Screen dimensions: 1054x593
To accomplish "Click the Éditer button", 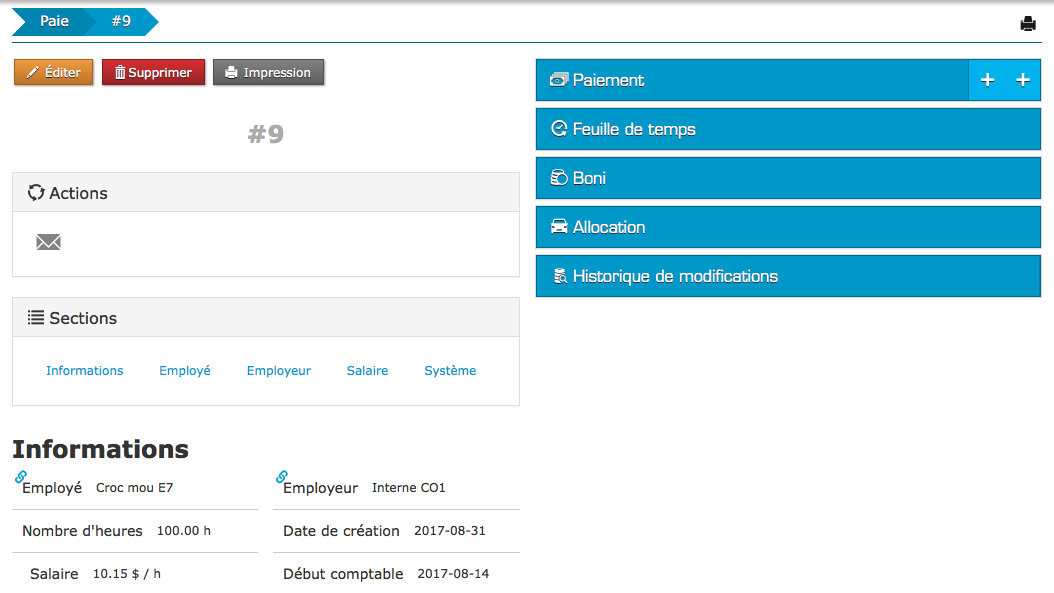I will (54, 73).
